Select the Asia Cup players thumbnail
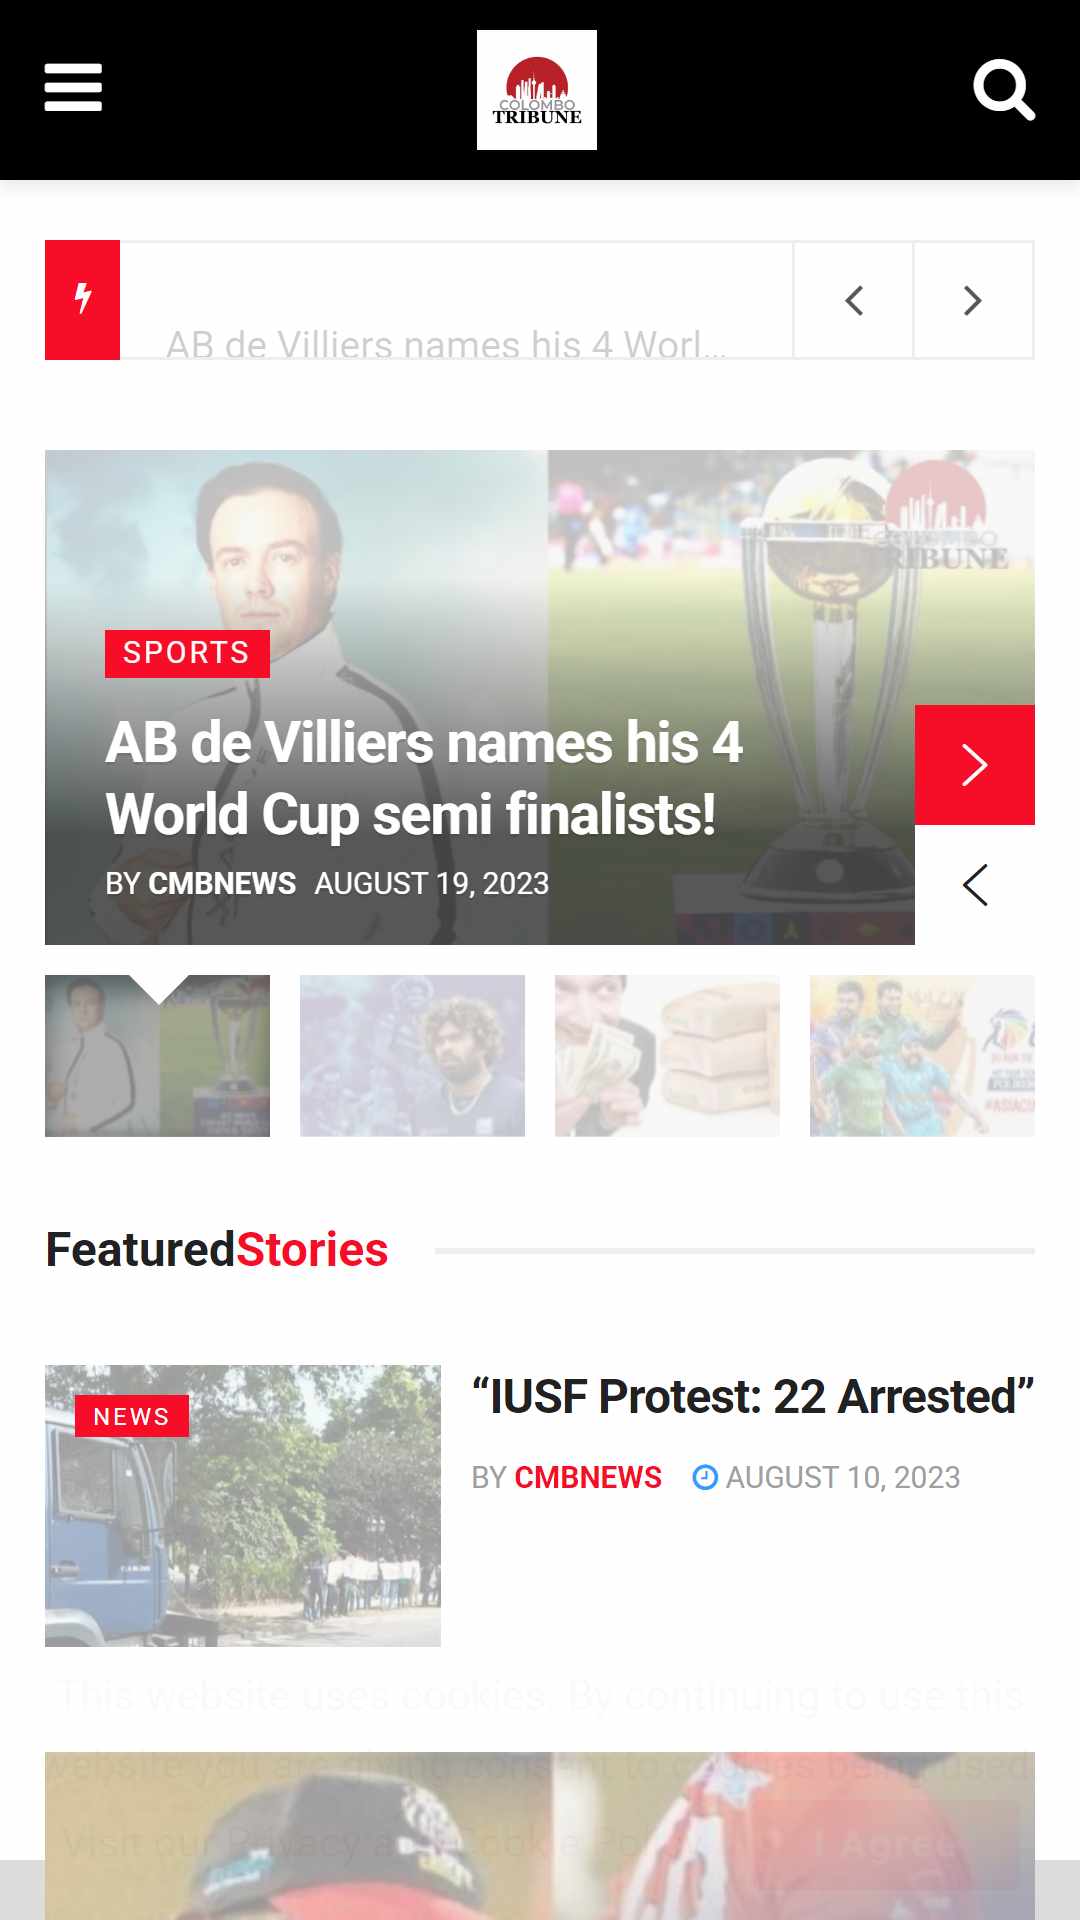1080x1920 pixels. pos(922,1056)
